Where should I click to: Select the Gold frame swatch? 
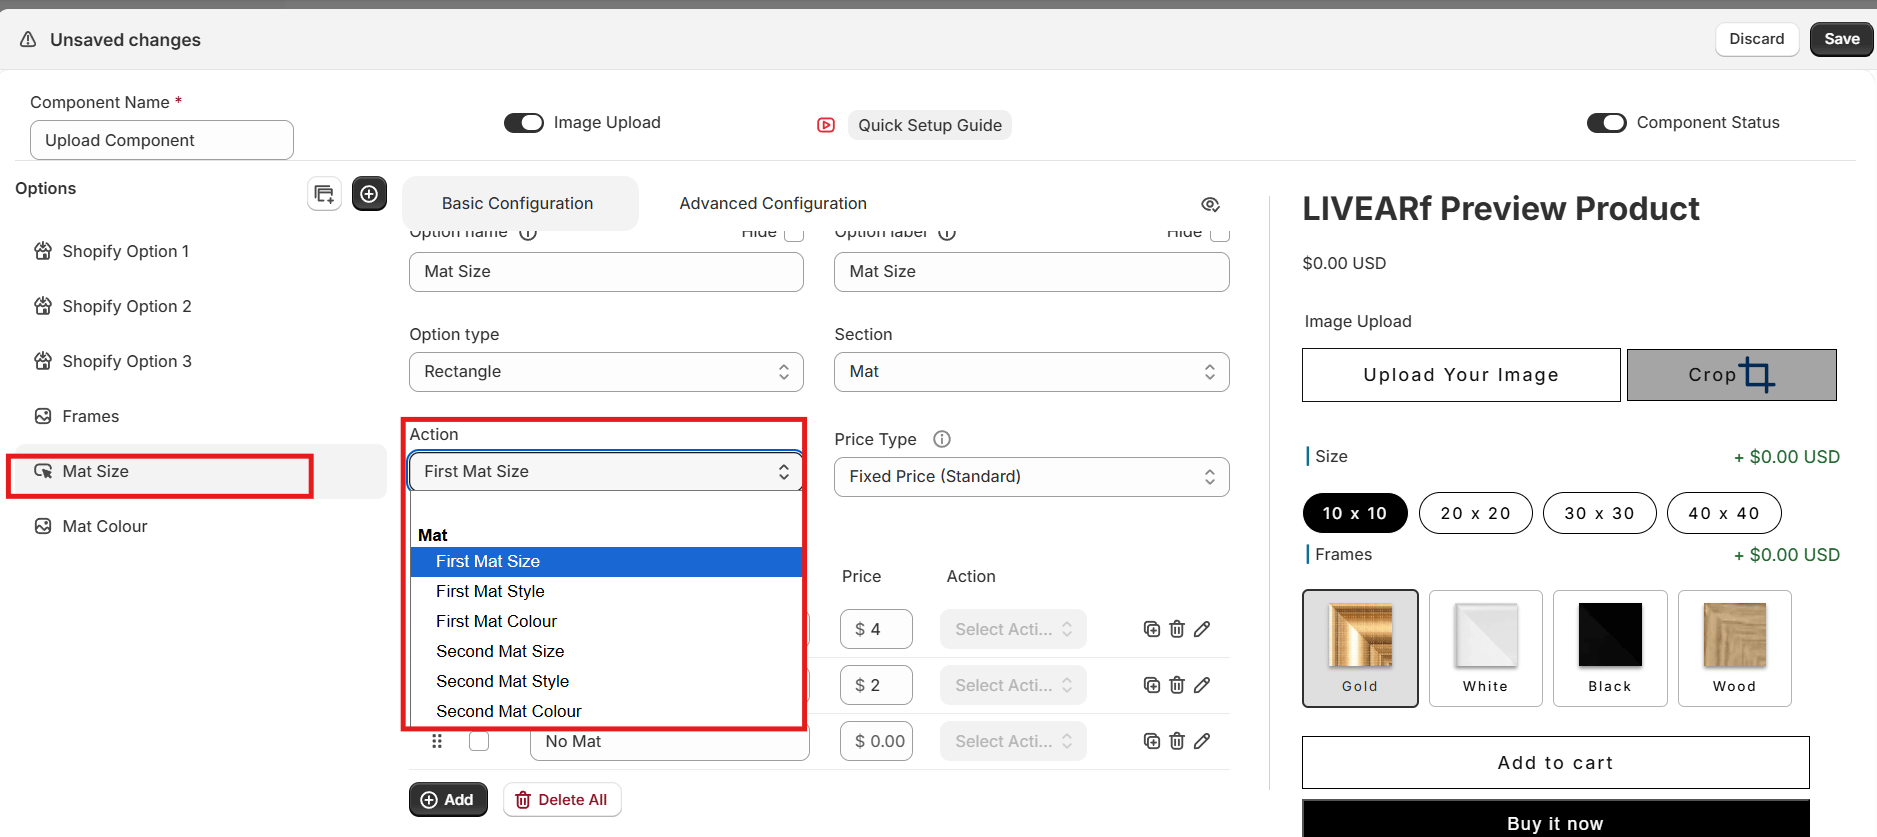click(1360, 648)
